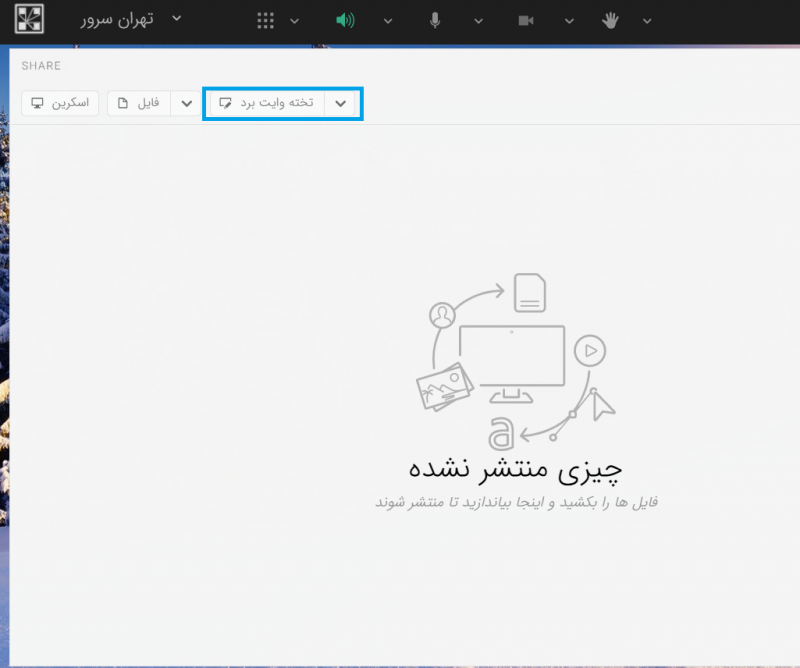Expand the dropdown arrow beside فایل
This screenshot has width=800, height=668.
186,104
